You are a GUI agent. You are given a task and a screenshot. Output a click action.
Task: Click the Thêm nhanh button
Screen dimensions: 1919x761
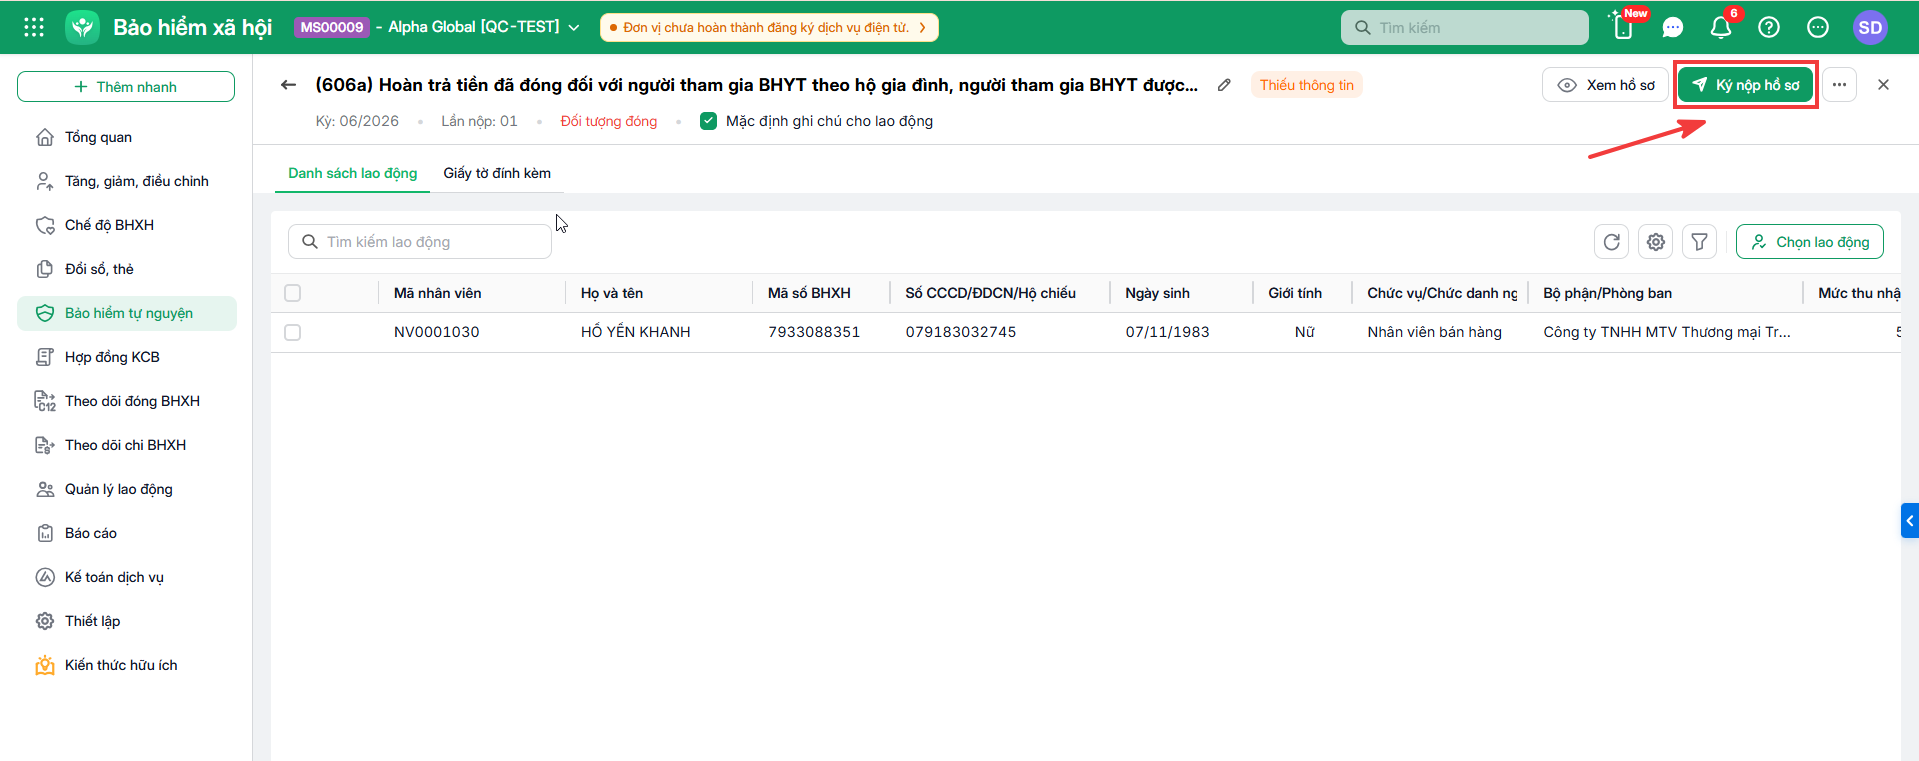click(x=126, y=86)
